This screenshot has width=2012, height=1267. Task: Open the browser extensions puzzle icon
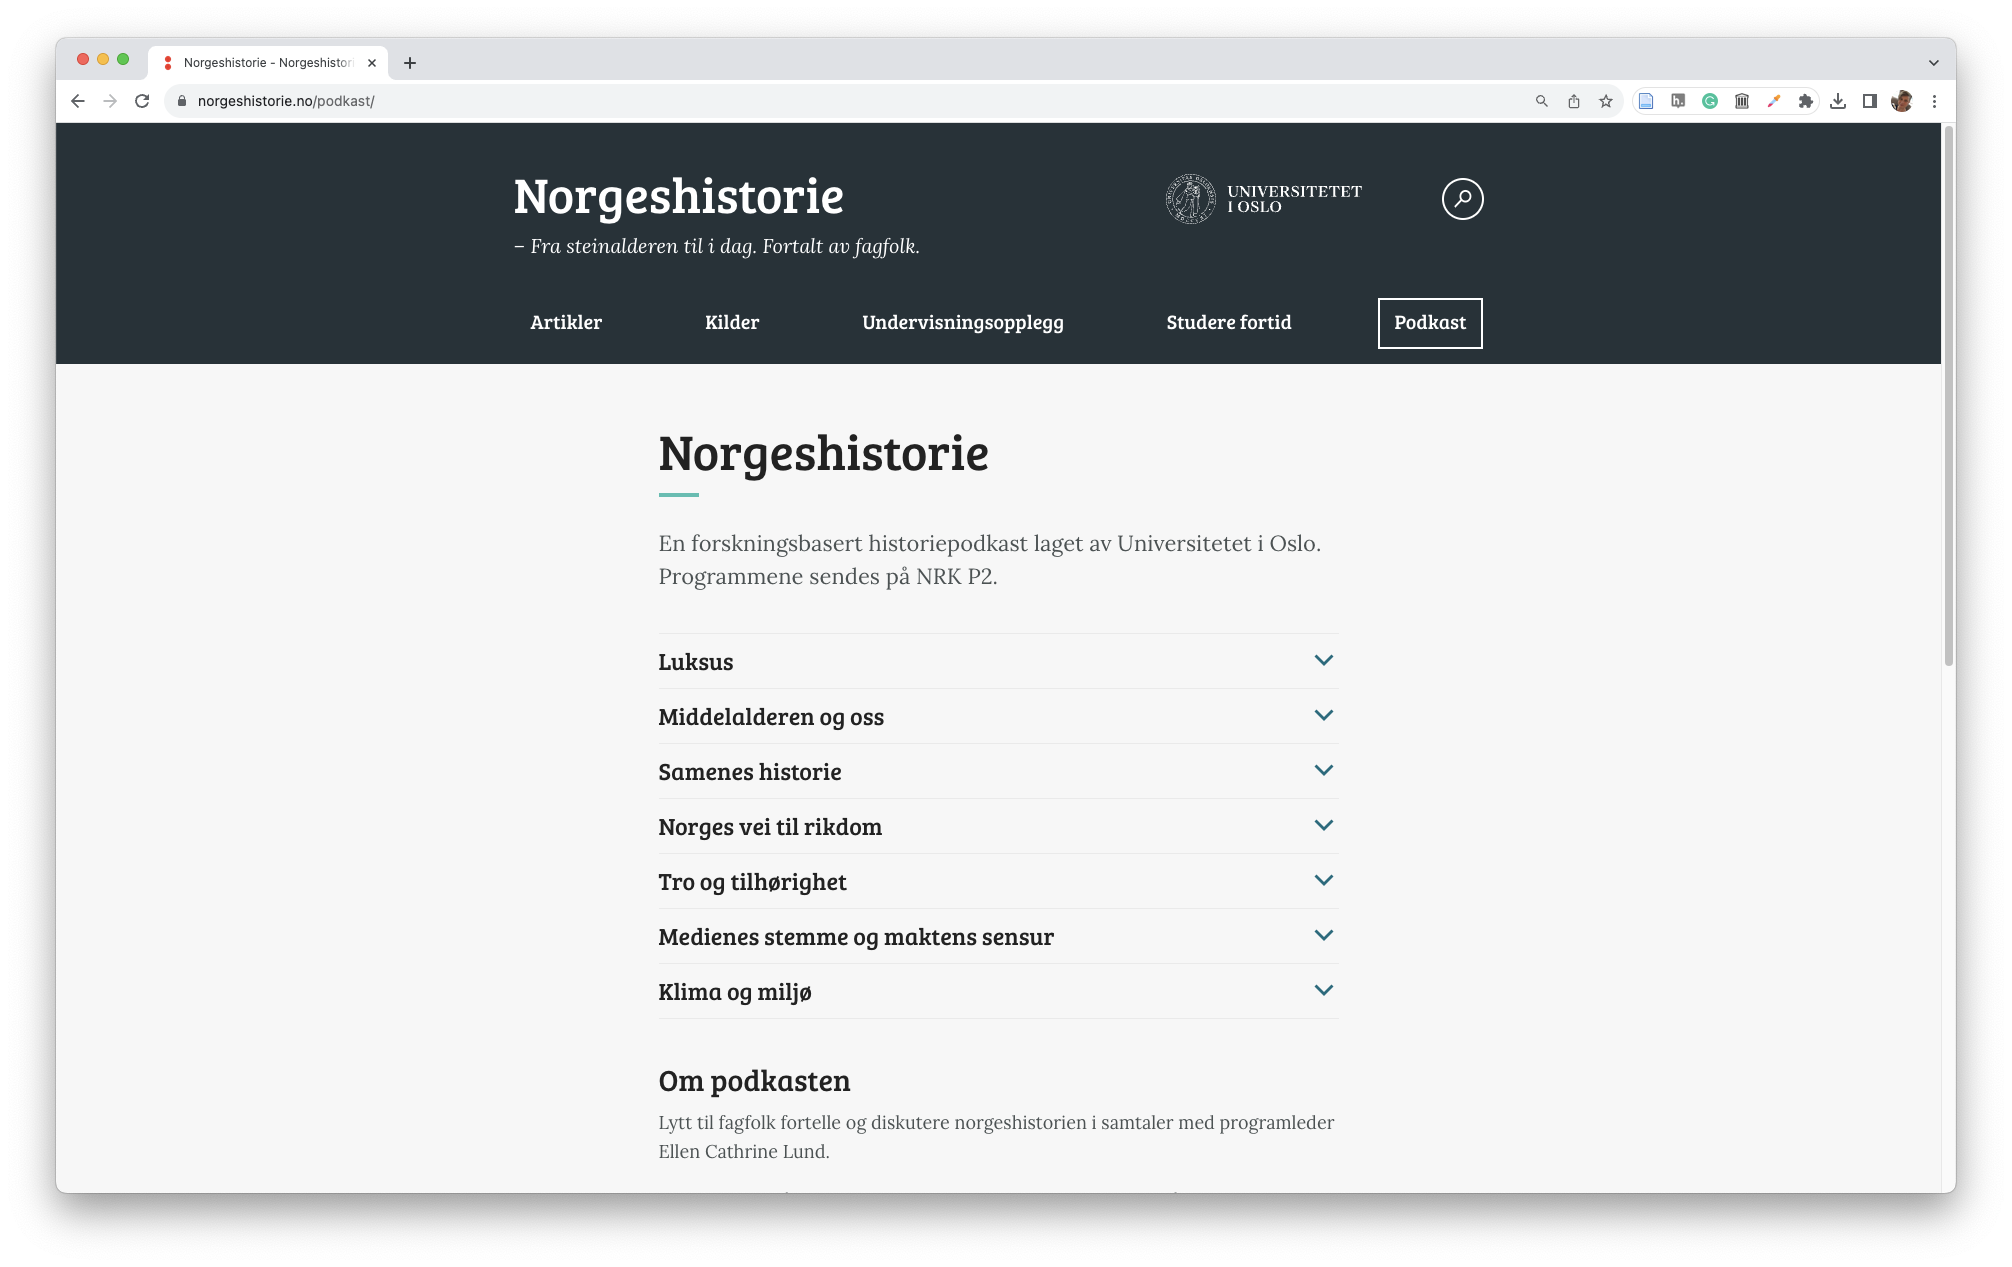(x=1805, y=101)
